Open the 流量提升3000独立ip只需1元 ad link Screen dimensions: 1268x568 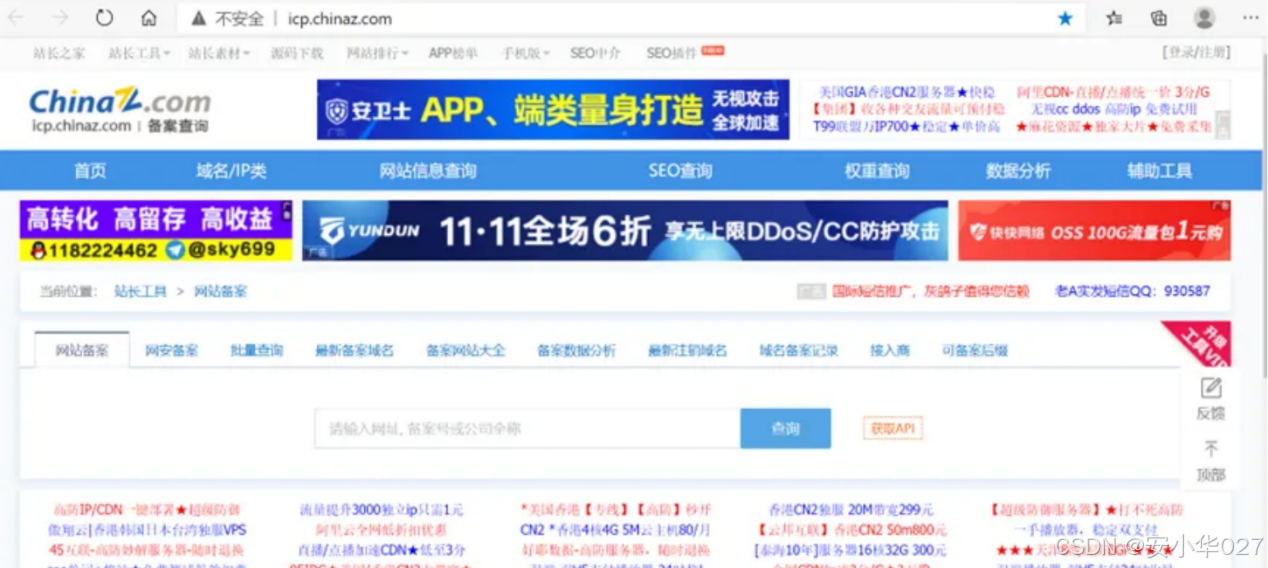tap(381, 509)
